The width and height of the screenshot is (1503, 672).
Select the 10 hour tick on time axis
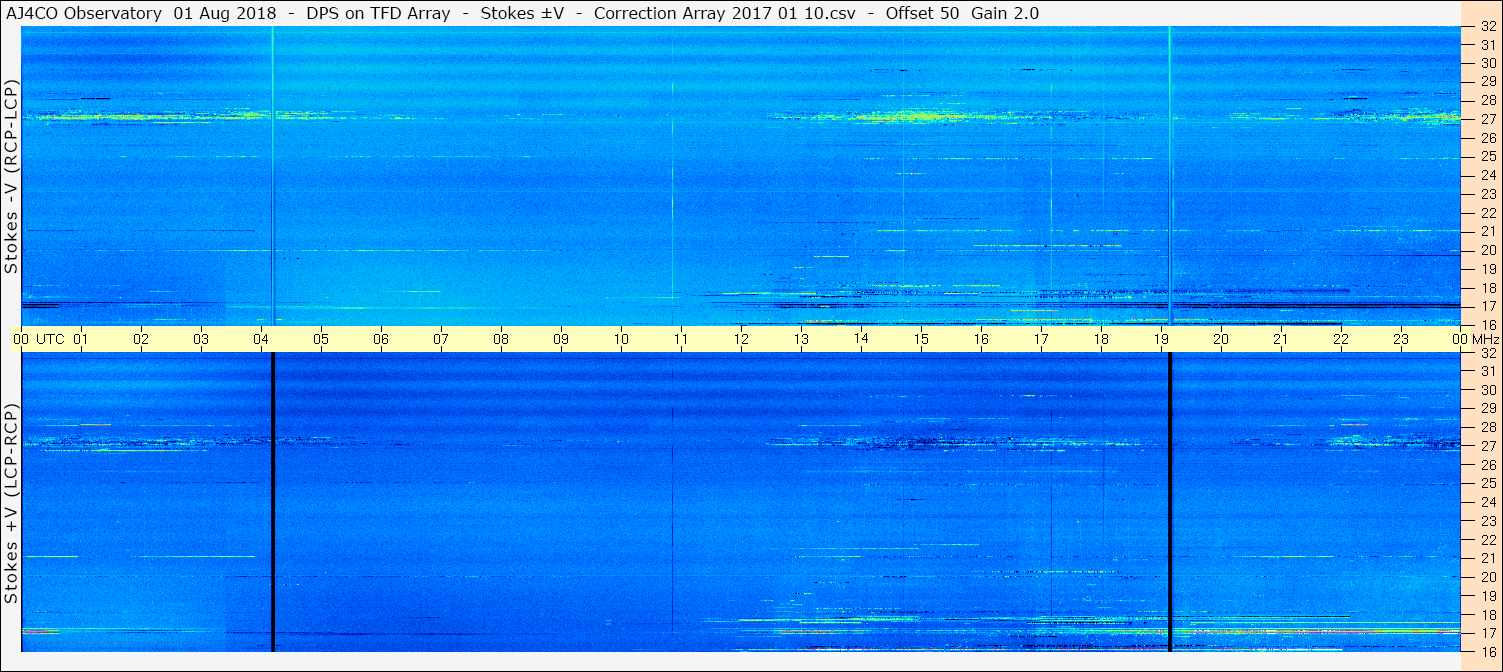click(x=621, y=340)
